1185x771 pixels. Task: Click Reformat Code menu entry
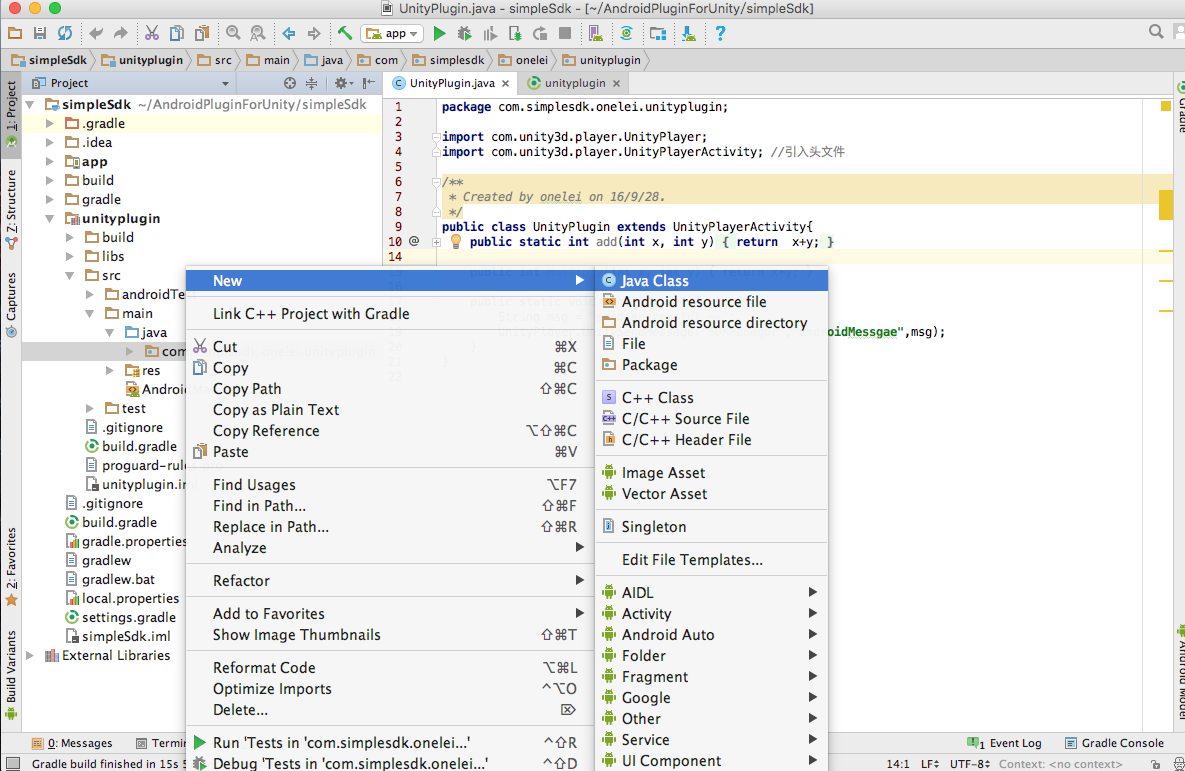[390, 667]
